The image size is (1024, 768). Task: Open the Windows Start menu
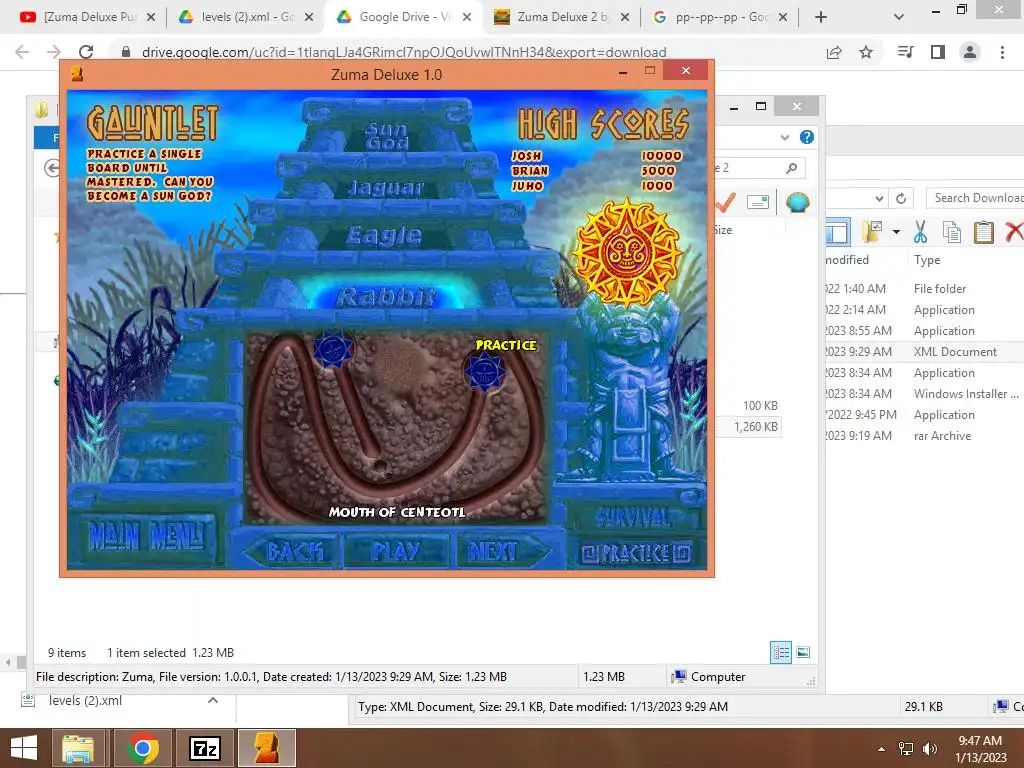(24, 748)
